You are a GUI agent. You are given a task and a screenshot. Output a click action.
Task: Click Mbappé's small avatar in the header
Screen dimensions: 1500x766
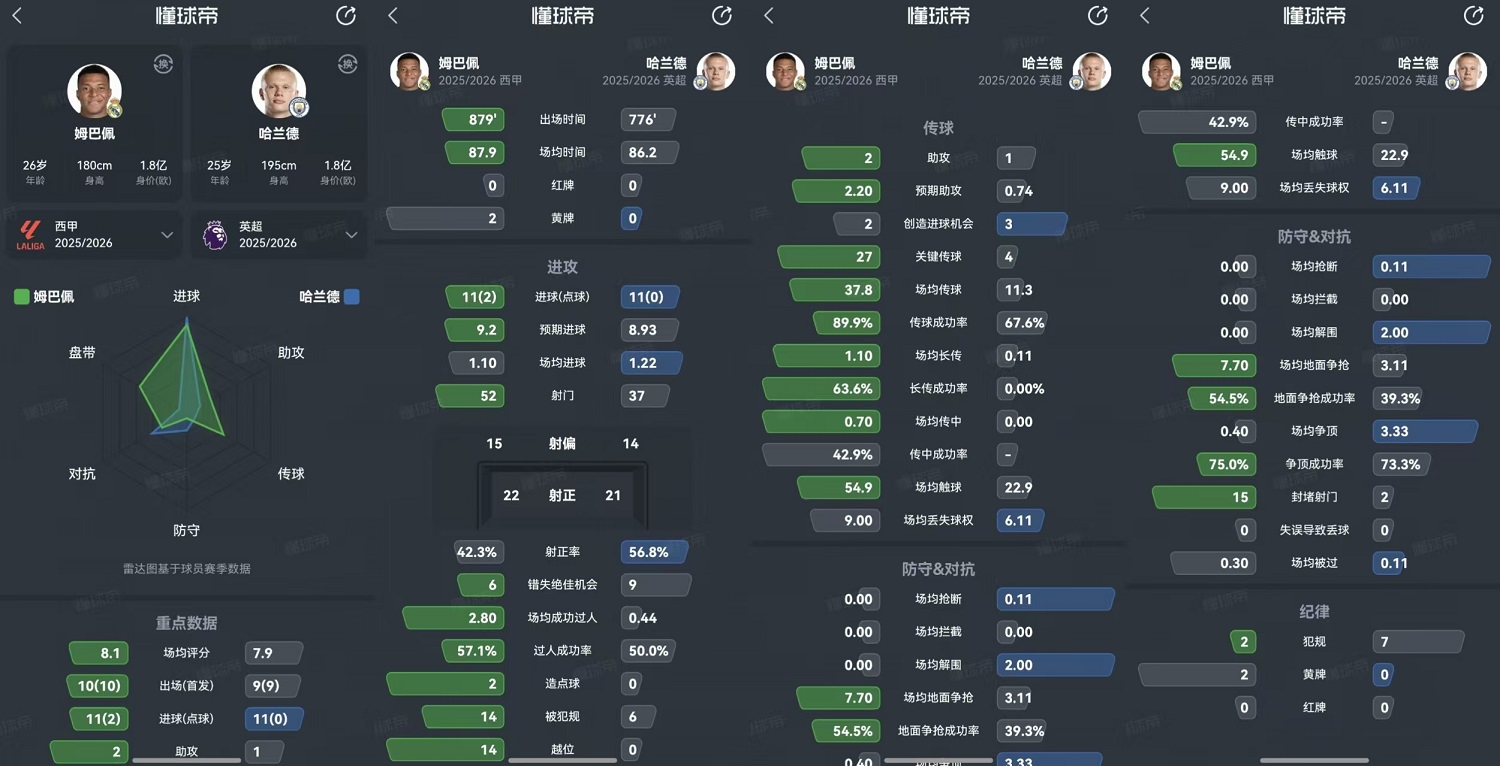coord(409,71)
